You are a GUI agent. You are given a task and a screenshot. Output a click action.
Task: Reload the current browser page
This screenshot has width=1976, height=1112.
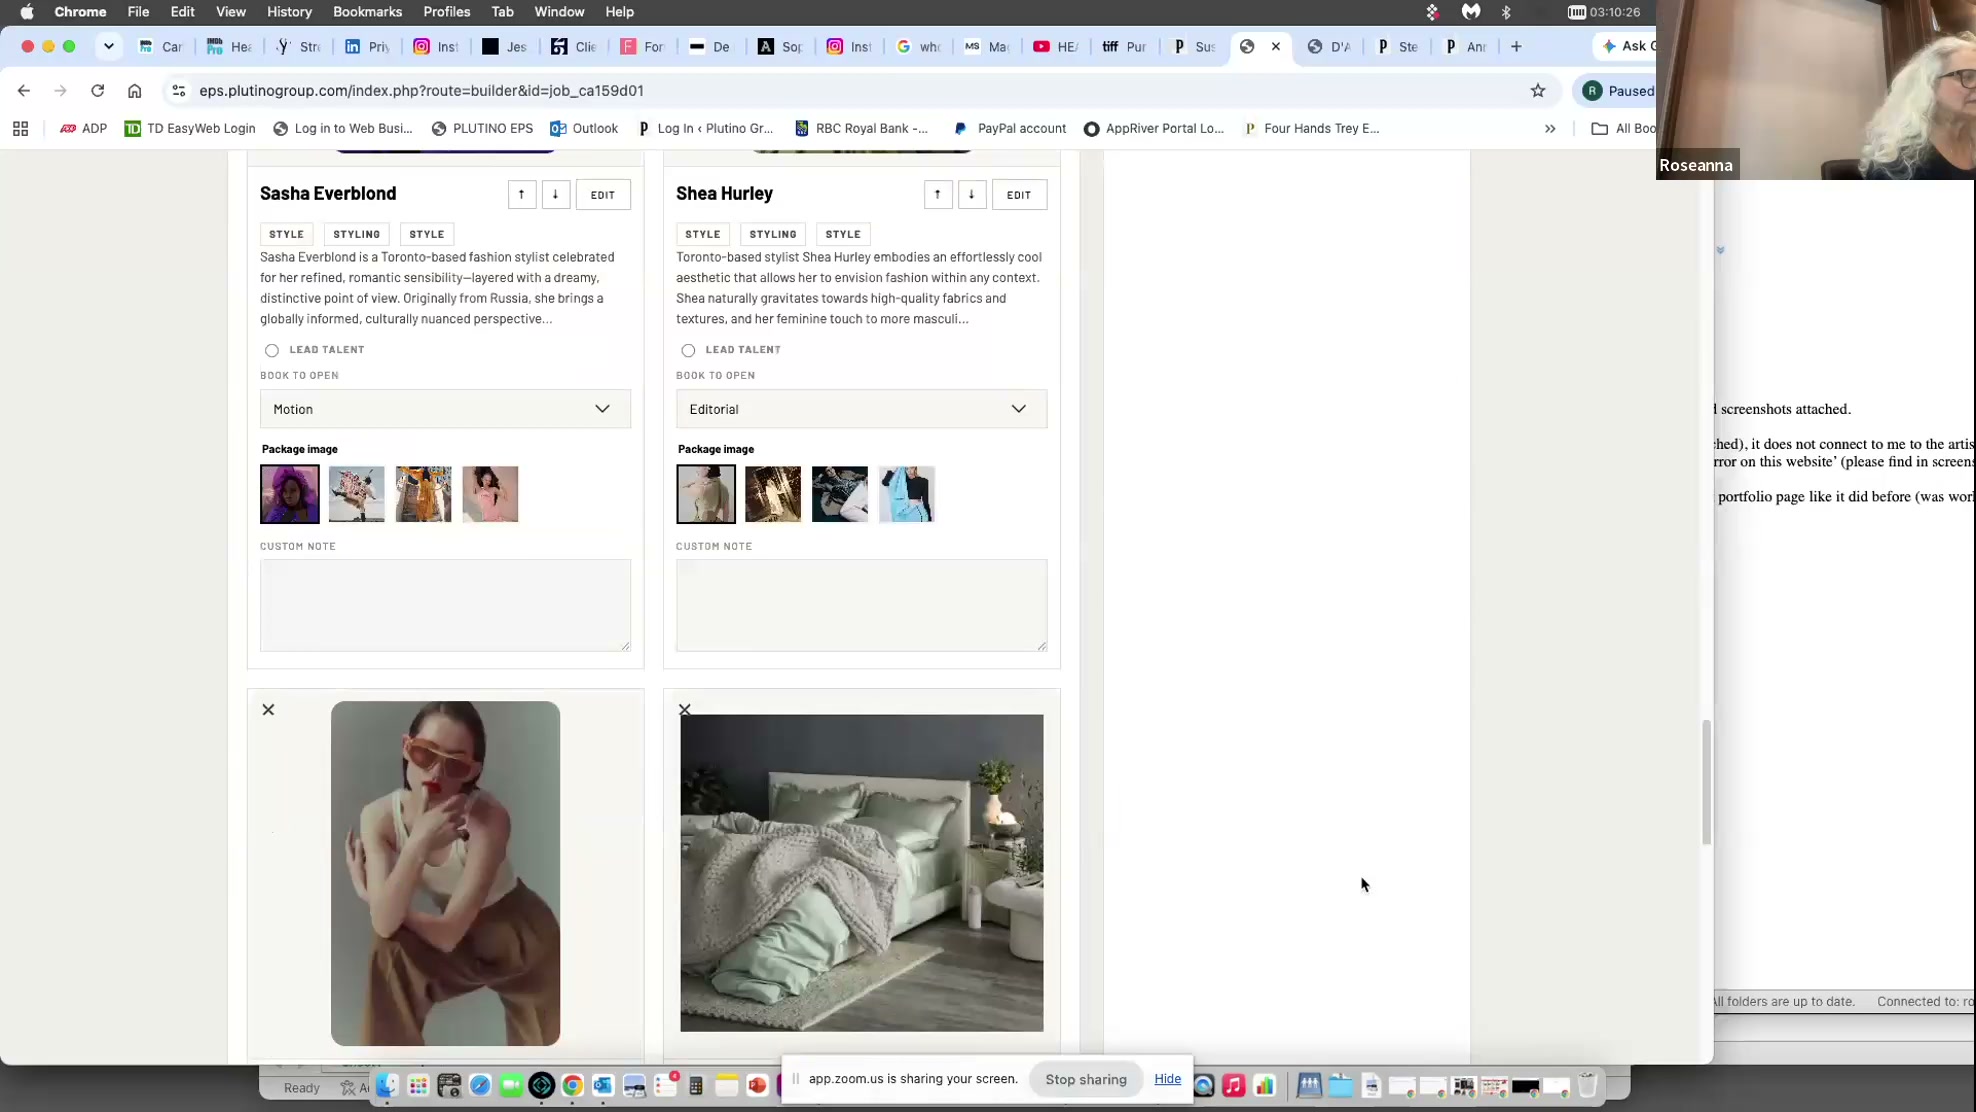tap(97, 90)
